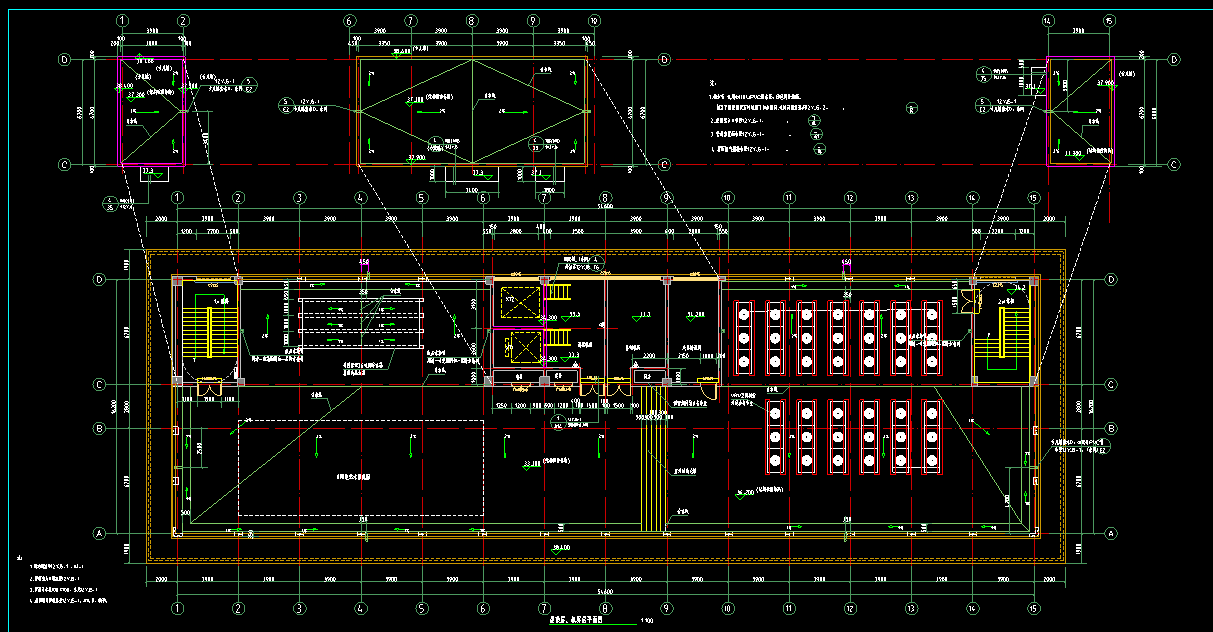Select the 51600 overall dimension at the bottom
This screenshot has height=632, width=1213.
pos(604,593)
